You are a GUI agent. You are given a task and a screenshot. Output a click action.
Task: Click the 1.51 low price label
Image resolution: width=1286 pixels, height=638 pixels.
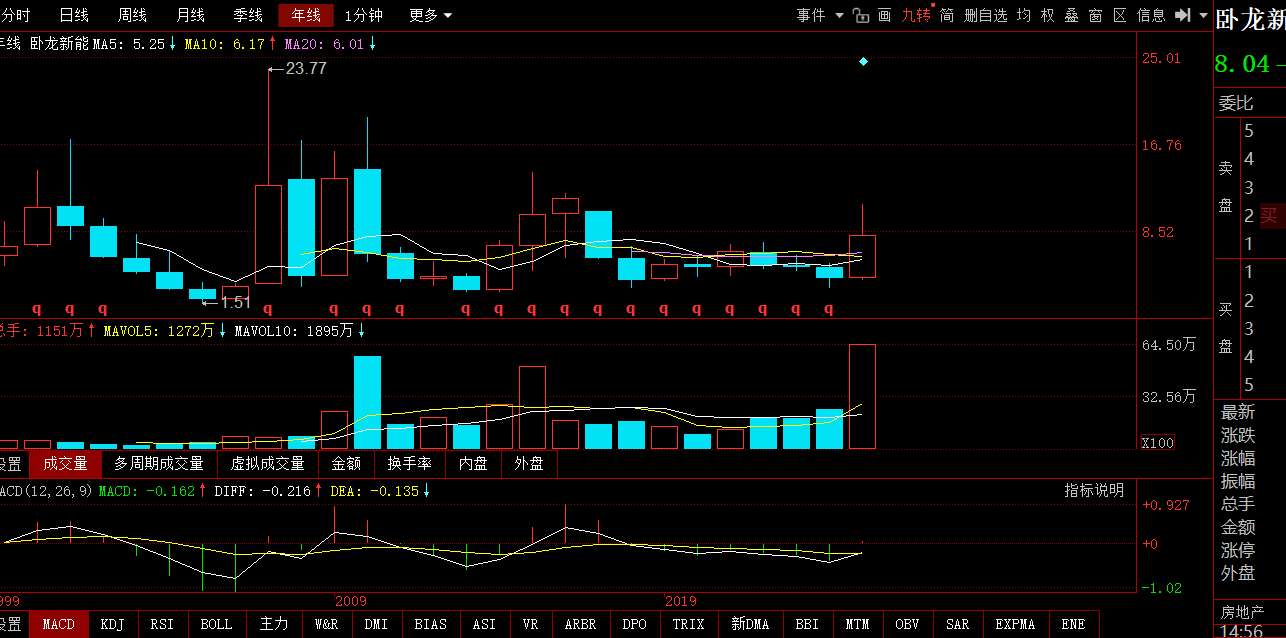click(235, 302)
